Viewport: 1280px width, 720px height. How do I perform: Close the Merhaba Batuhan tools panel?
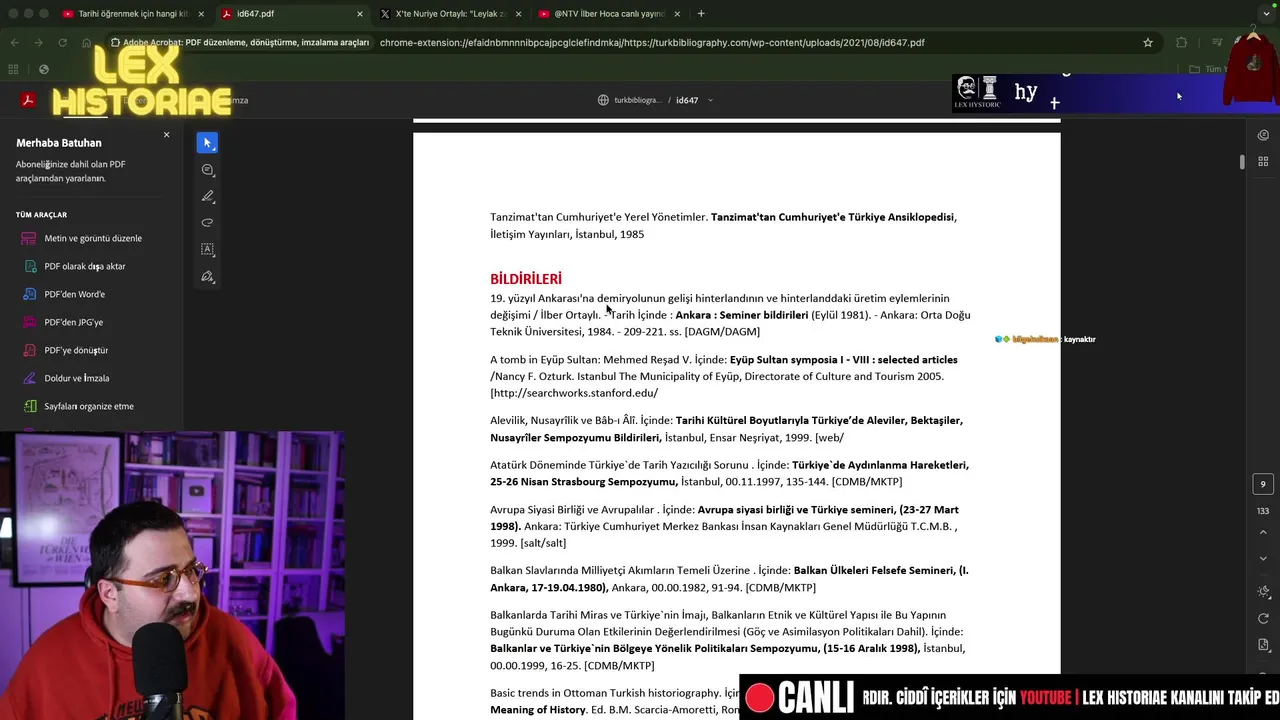(166, 134)
